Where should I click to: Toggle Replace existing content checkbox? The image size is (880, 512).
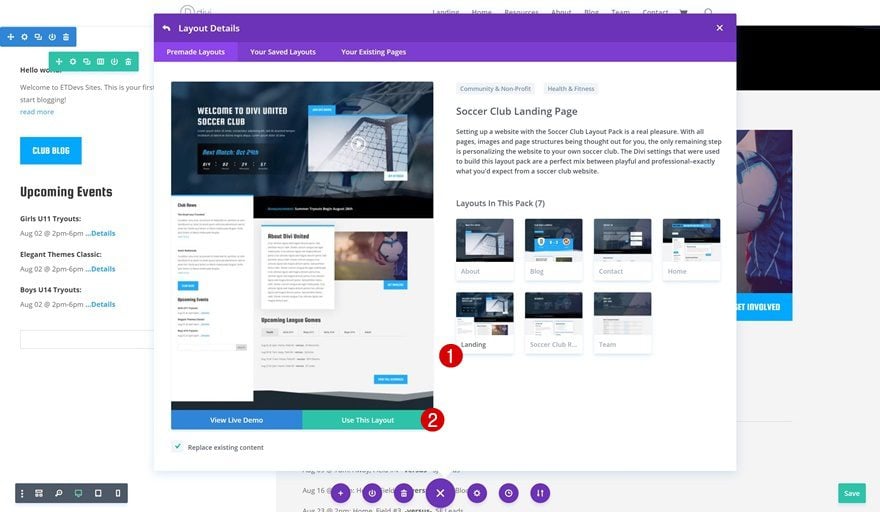[x=177, y=447]
